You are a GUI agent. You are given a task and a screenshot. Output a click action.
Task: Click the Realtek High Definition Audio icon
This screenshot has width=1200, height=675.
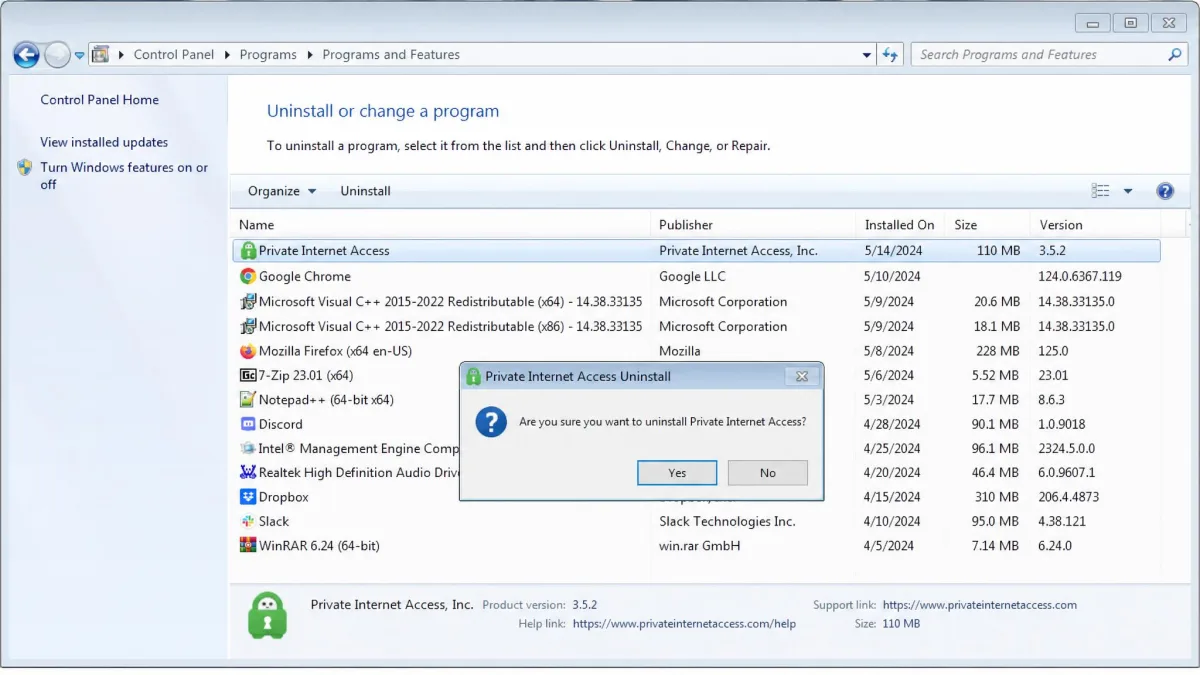[248, 472]
